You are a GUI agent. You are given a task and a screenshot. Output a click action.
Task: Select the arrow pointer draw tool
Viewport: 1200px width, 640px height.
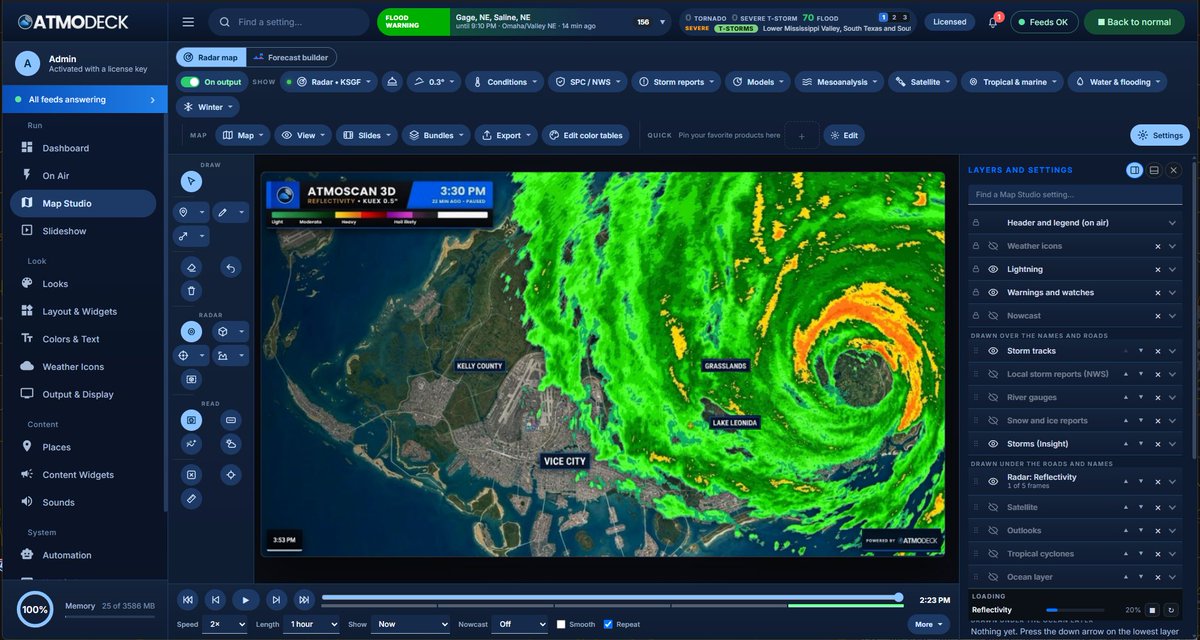click(x=191, y=181)
